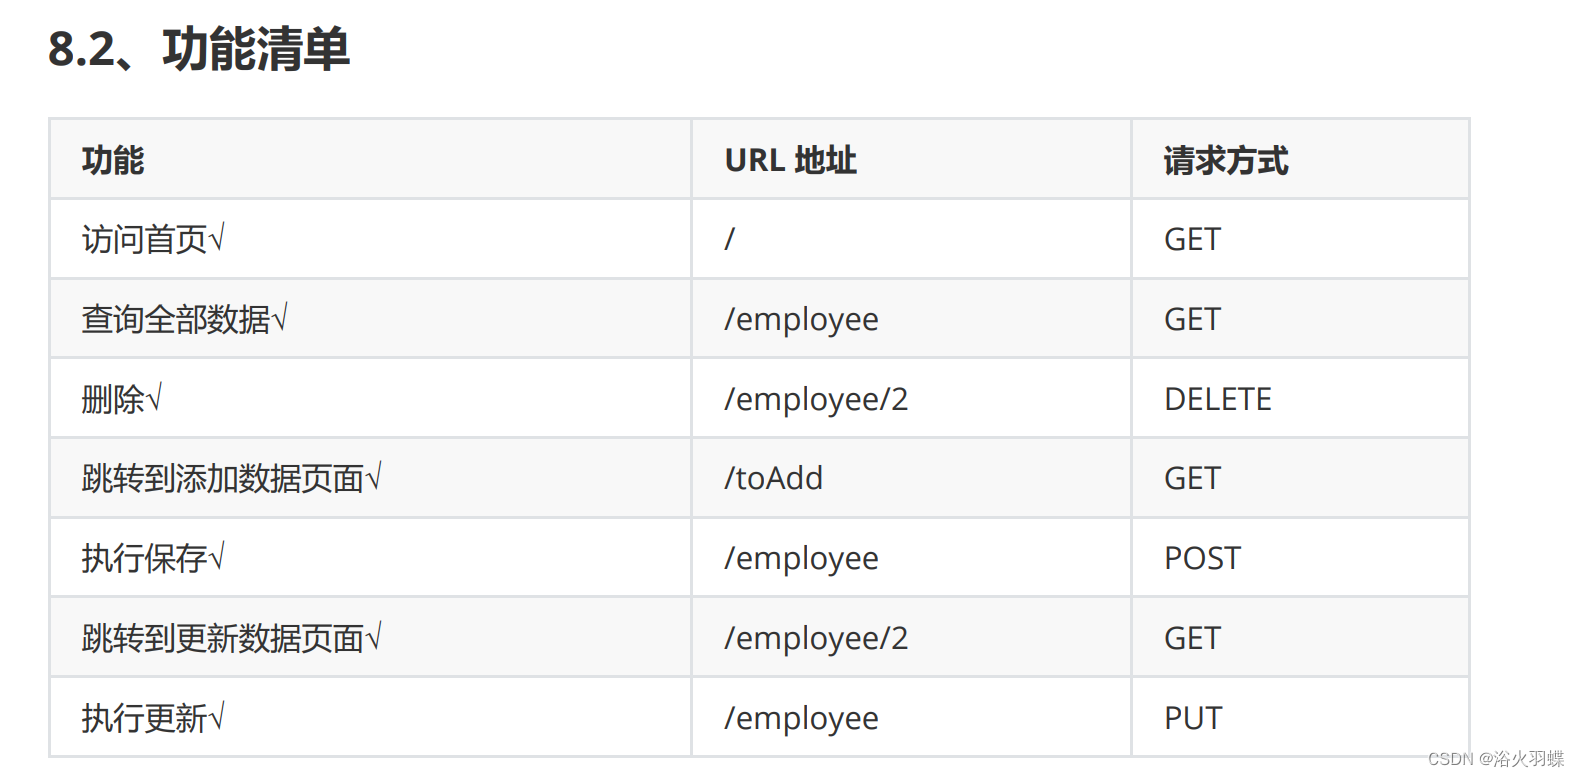The height and width of the screenshot is (777, 1580).
Task: Click /employee URL in the 执行保存 row
Action: click(x=801, y=558)
